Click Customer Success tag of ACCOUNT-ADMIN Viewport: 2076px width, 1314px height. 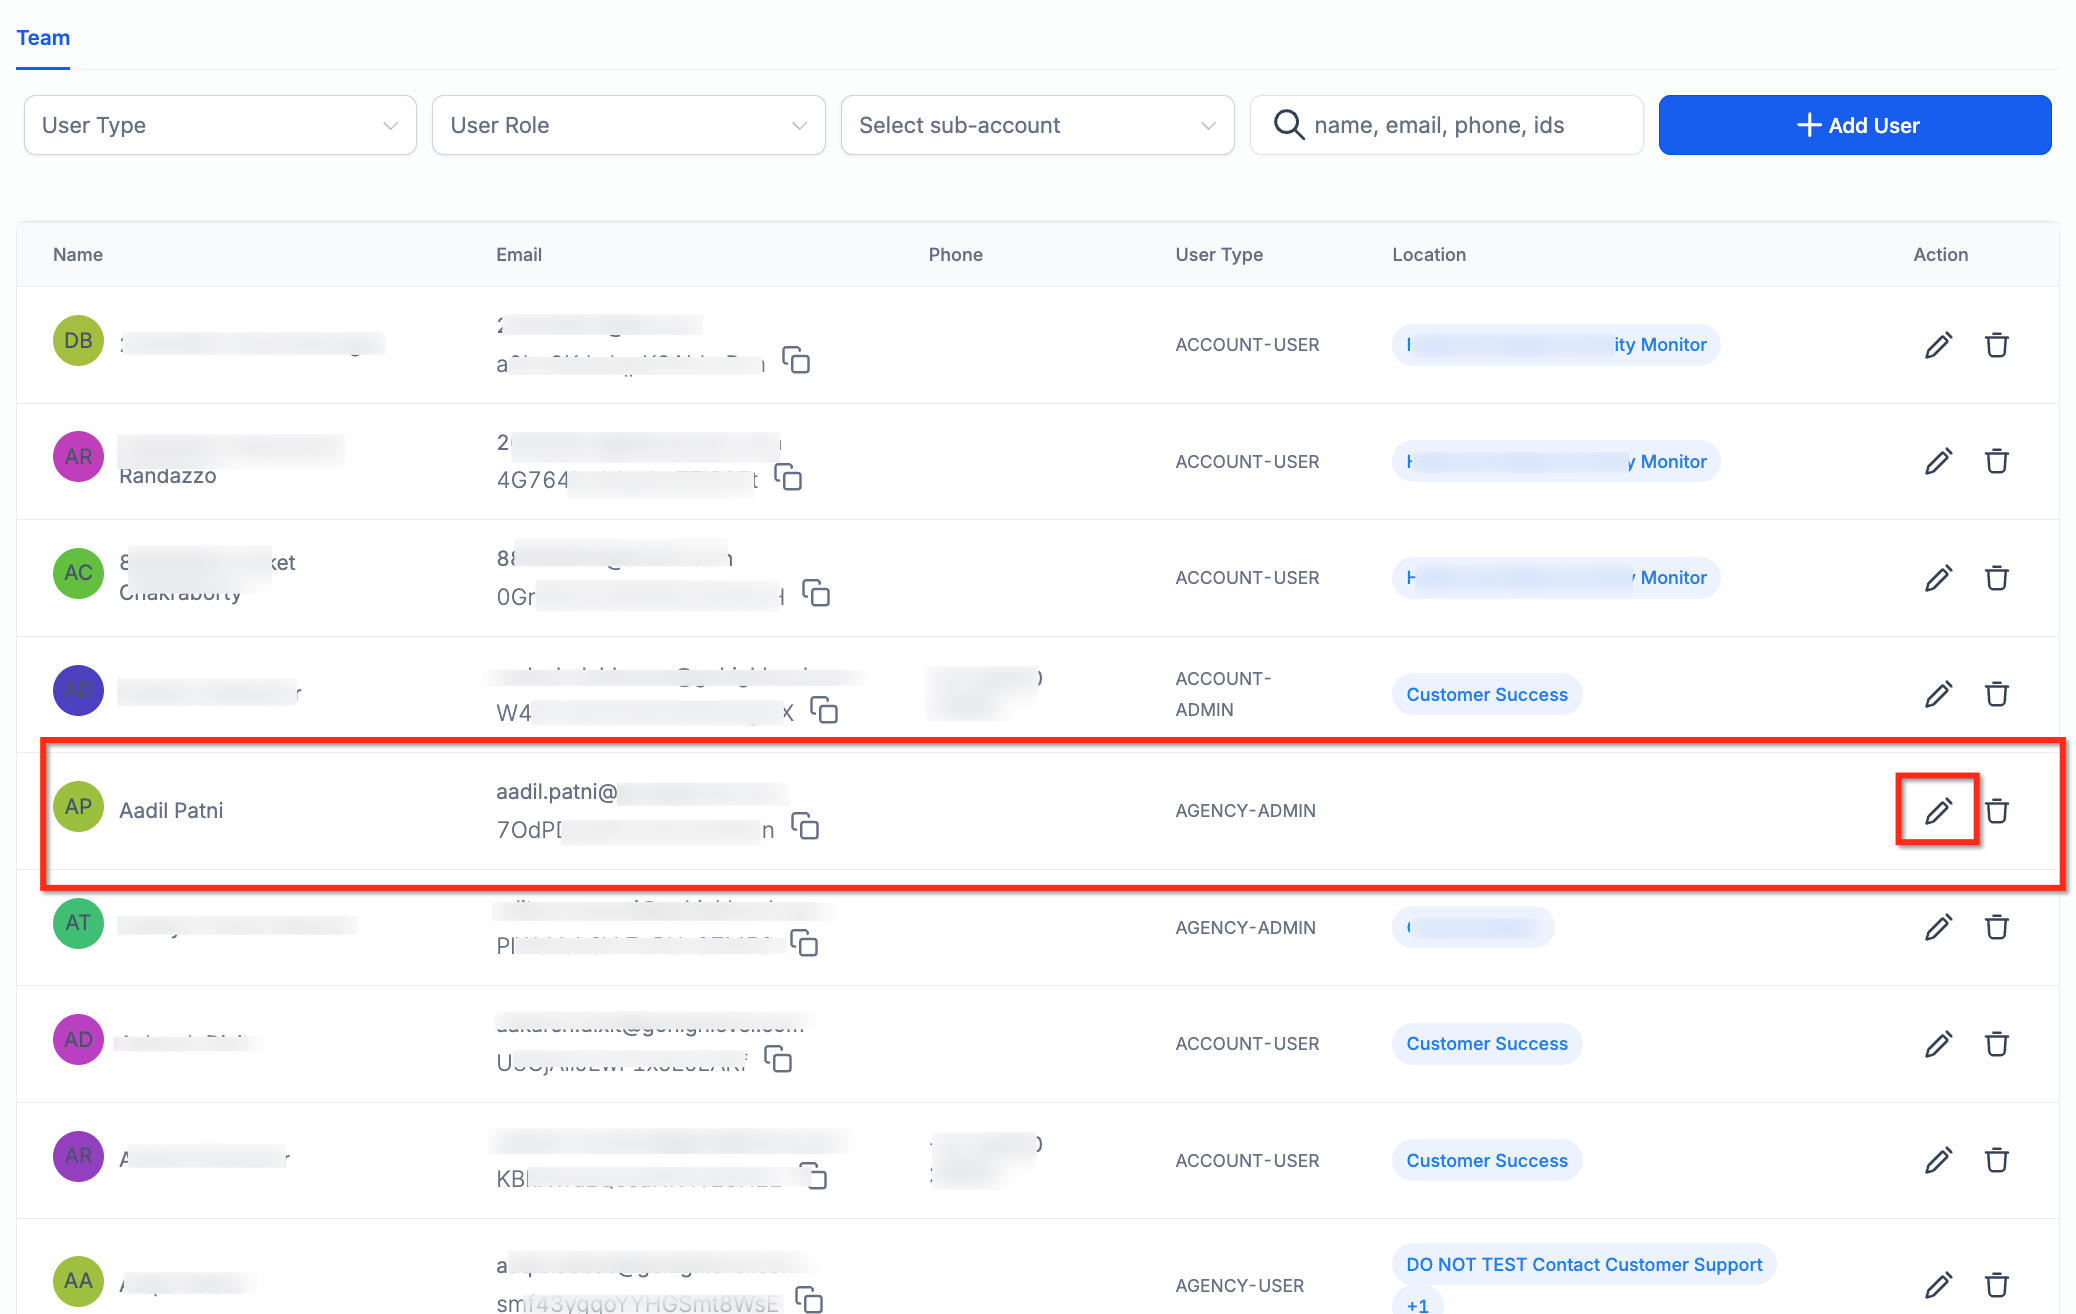pyautogui.click(x=1486, y=694)
